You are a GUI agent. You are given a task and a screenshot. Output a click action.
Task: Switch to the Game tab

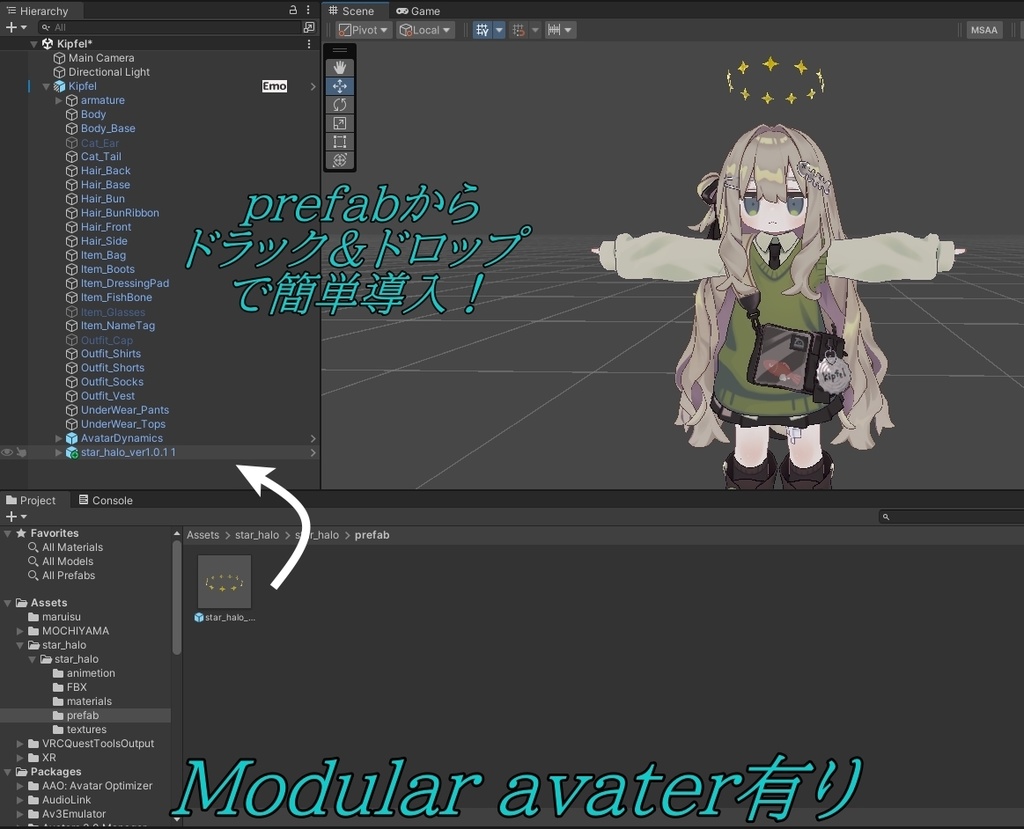tap(419, 10)
